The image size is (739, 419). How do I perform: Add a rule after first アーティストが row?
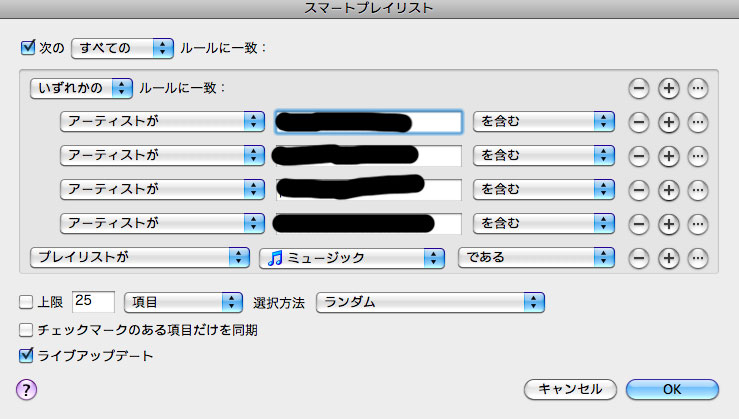[x=668, y=123]
